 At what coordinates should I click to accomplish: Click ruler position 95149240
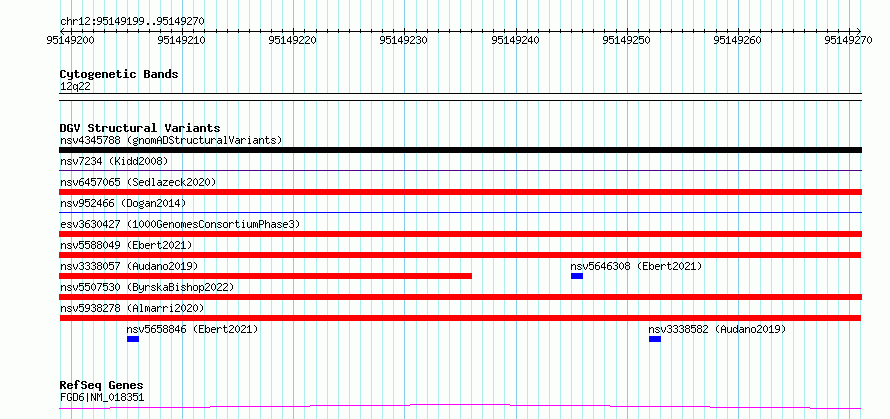click(x=515, y=40)
